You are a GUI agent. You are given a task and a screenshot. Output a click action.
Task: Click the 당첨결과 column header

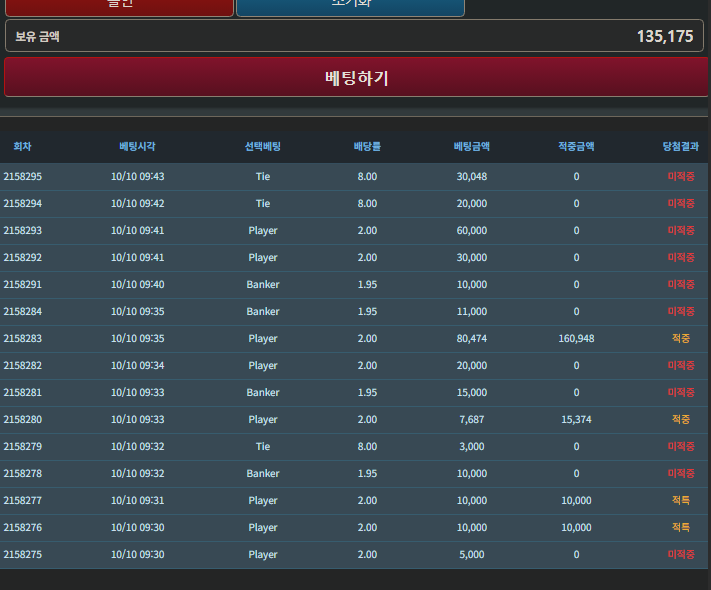pos(681,146)
